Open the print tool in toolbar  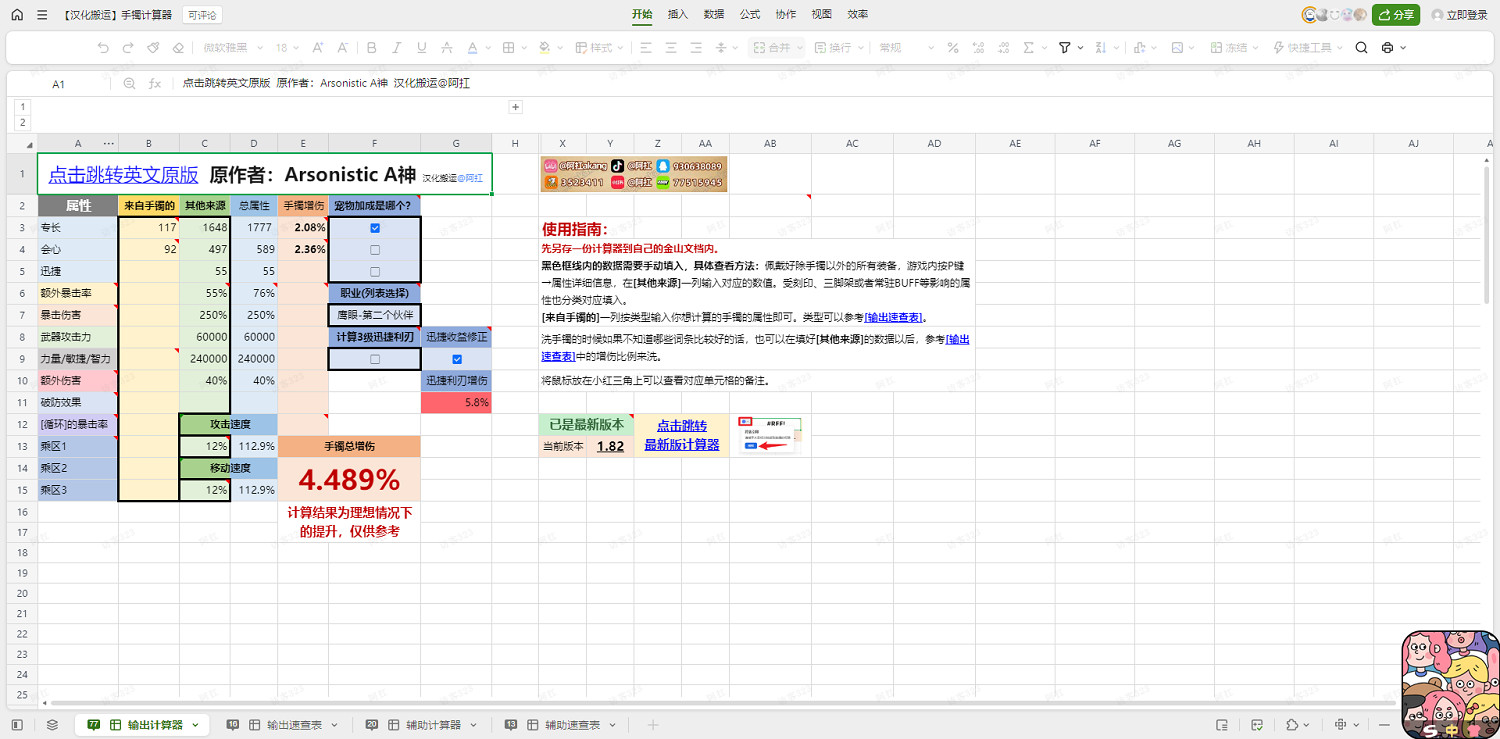point(1386,47)
